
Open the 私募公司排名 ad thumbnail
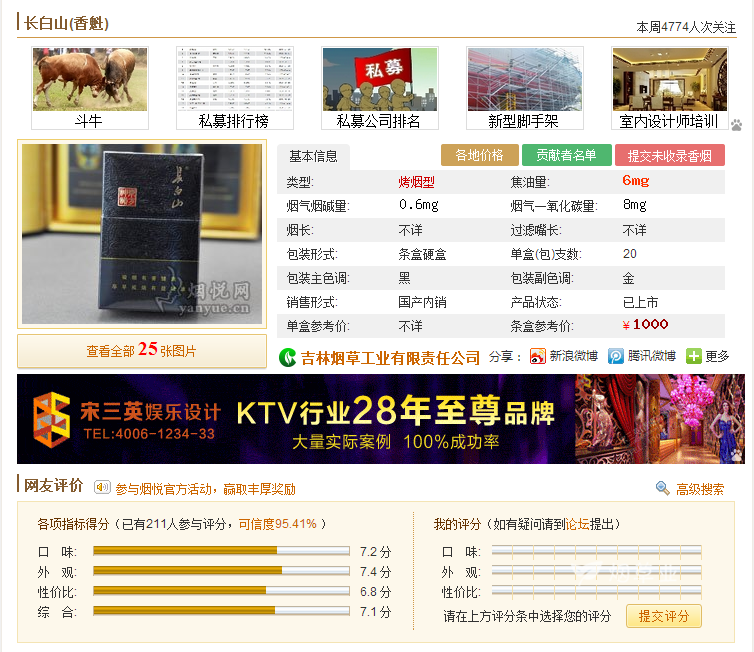[380, 88]
